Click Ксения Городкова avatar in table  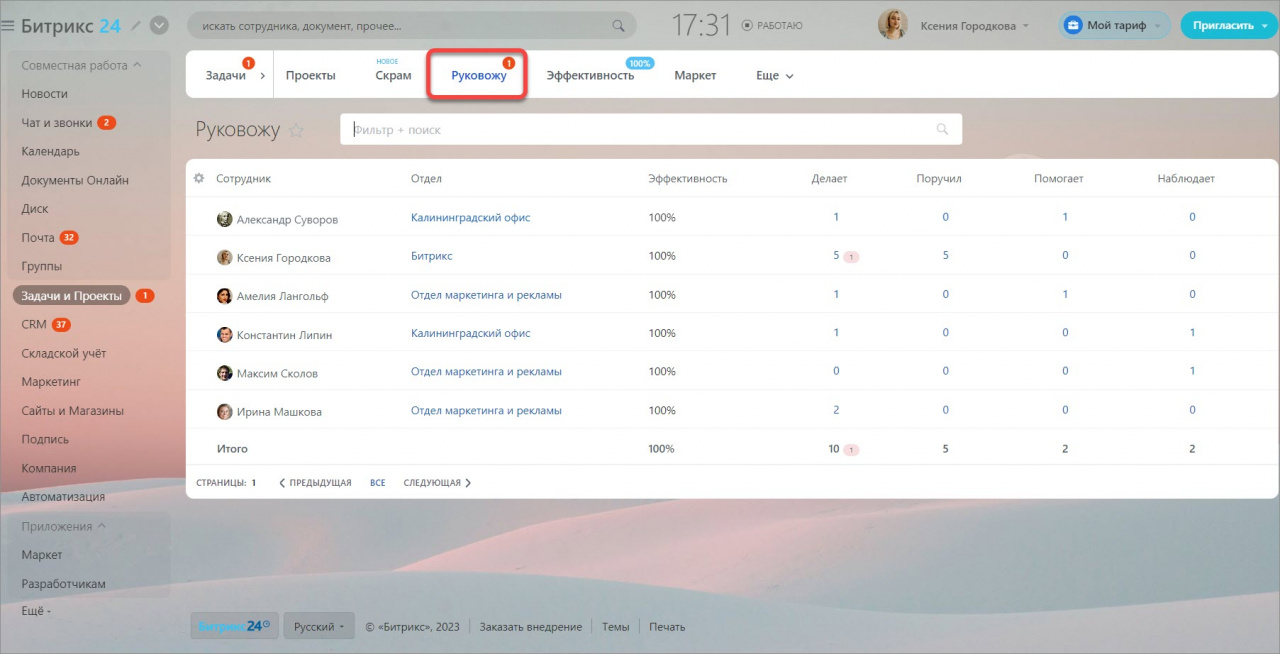click(x=225, y=257)
